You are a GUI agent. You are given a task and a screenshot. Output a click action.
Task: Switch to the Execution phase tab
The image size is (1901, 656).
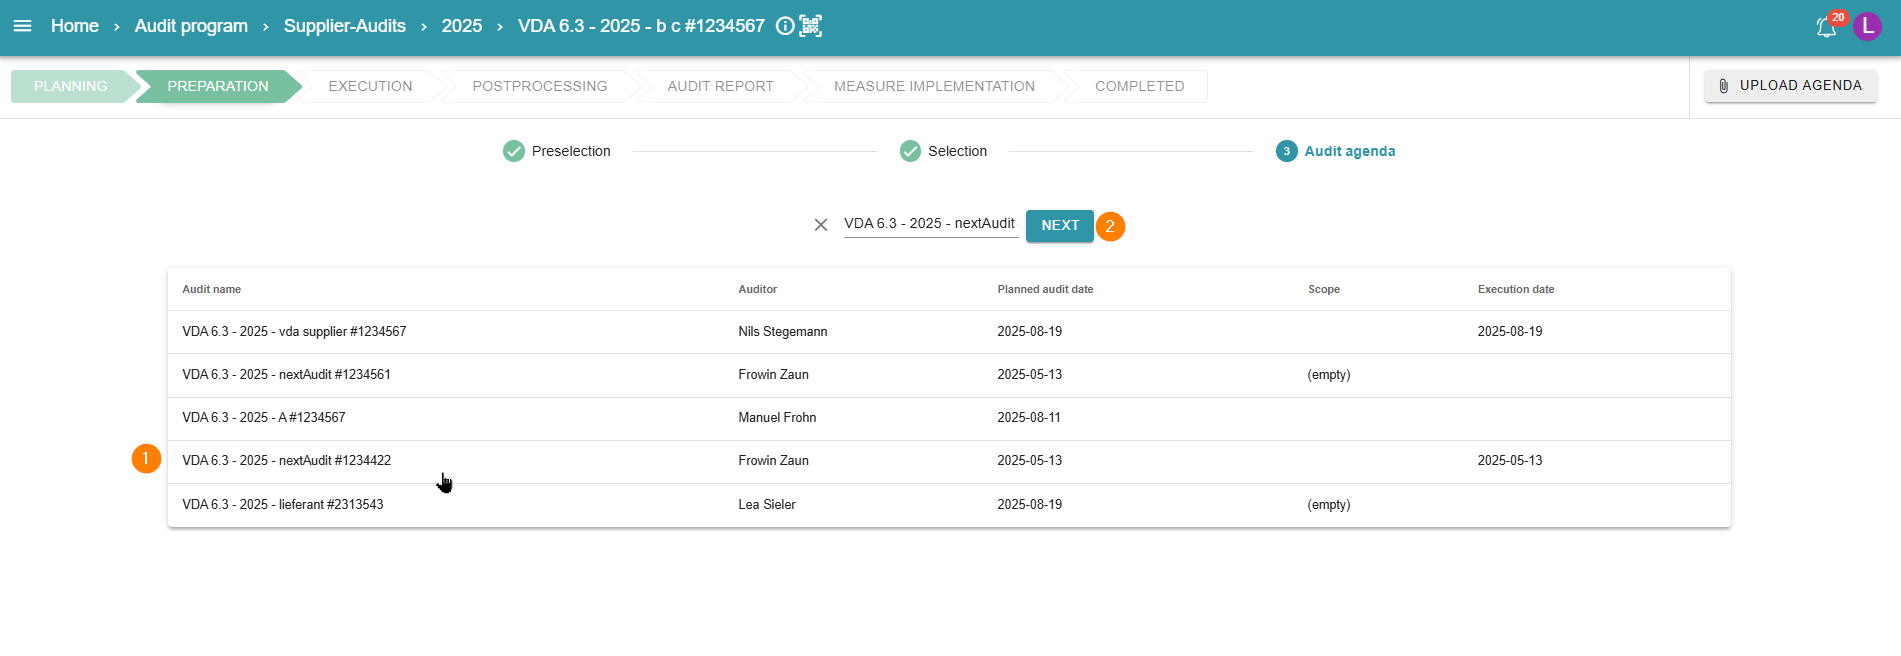[370, 86]
